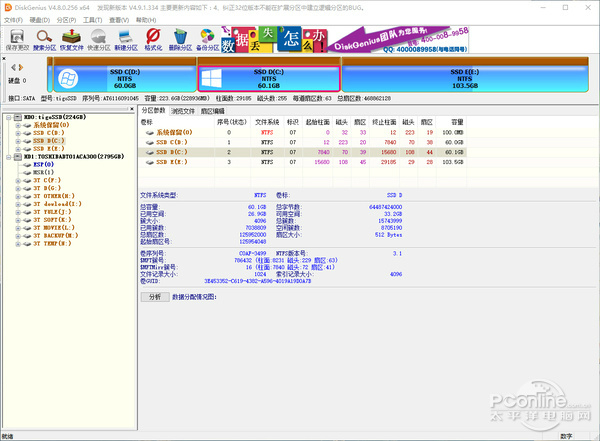Collapse the HD1:TOSHIBA disk tree node
The width and height of the screenshot is (600, 441).
pos(9,156)
